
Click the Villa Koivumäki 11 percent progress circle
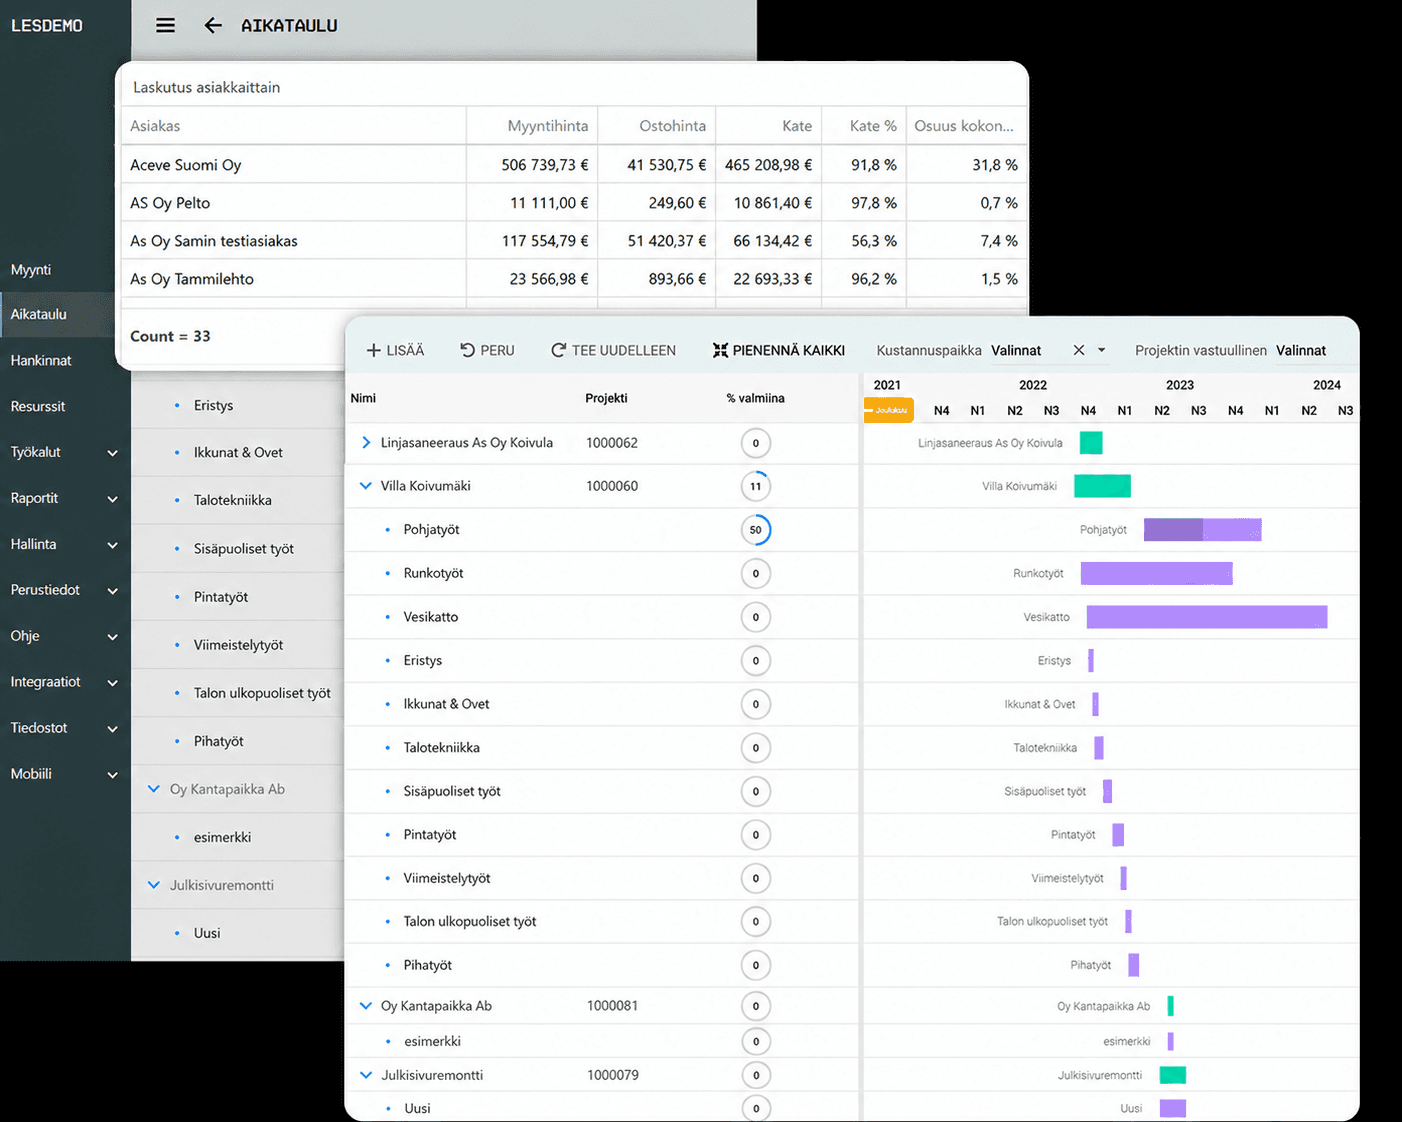click(756, 486)
